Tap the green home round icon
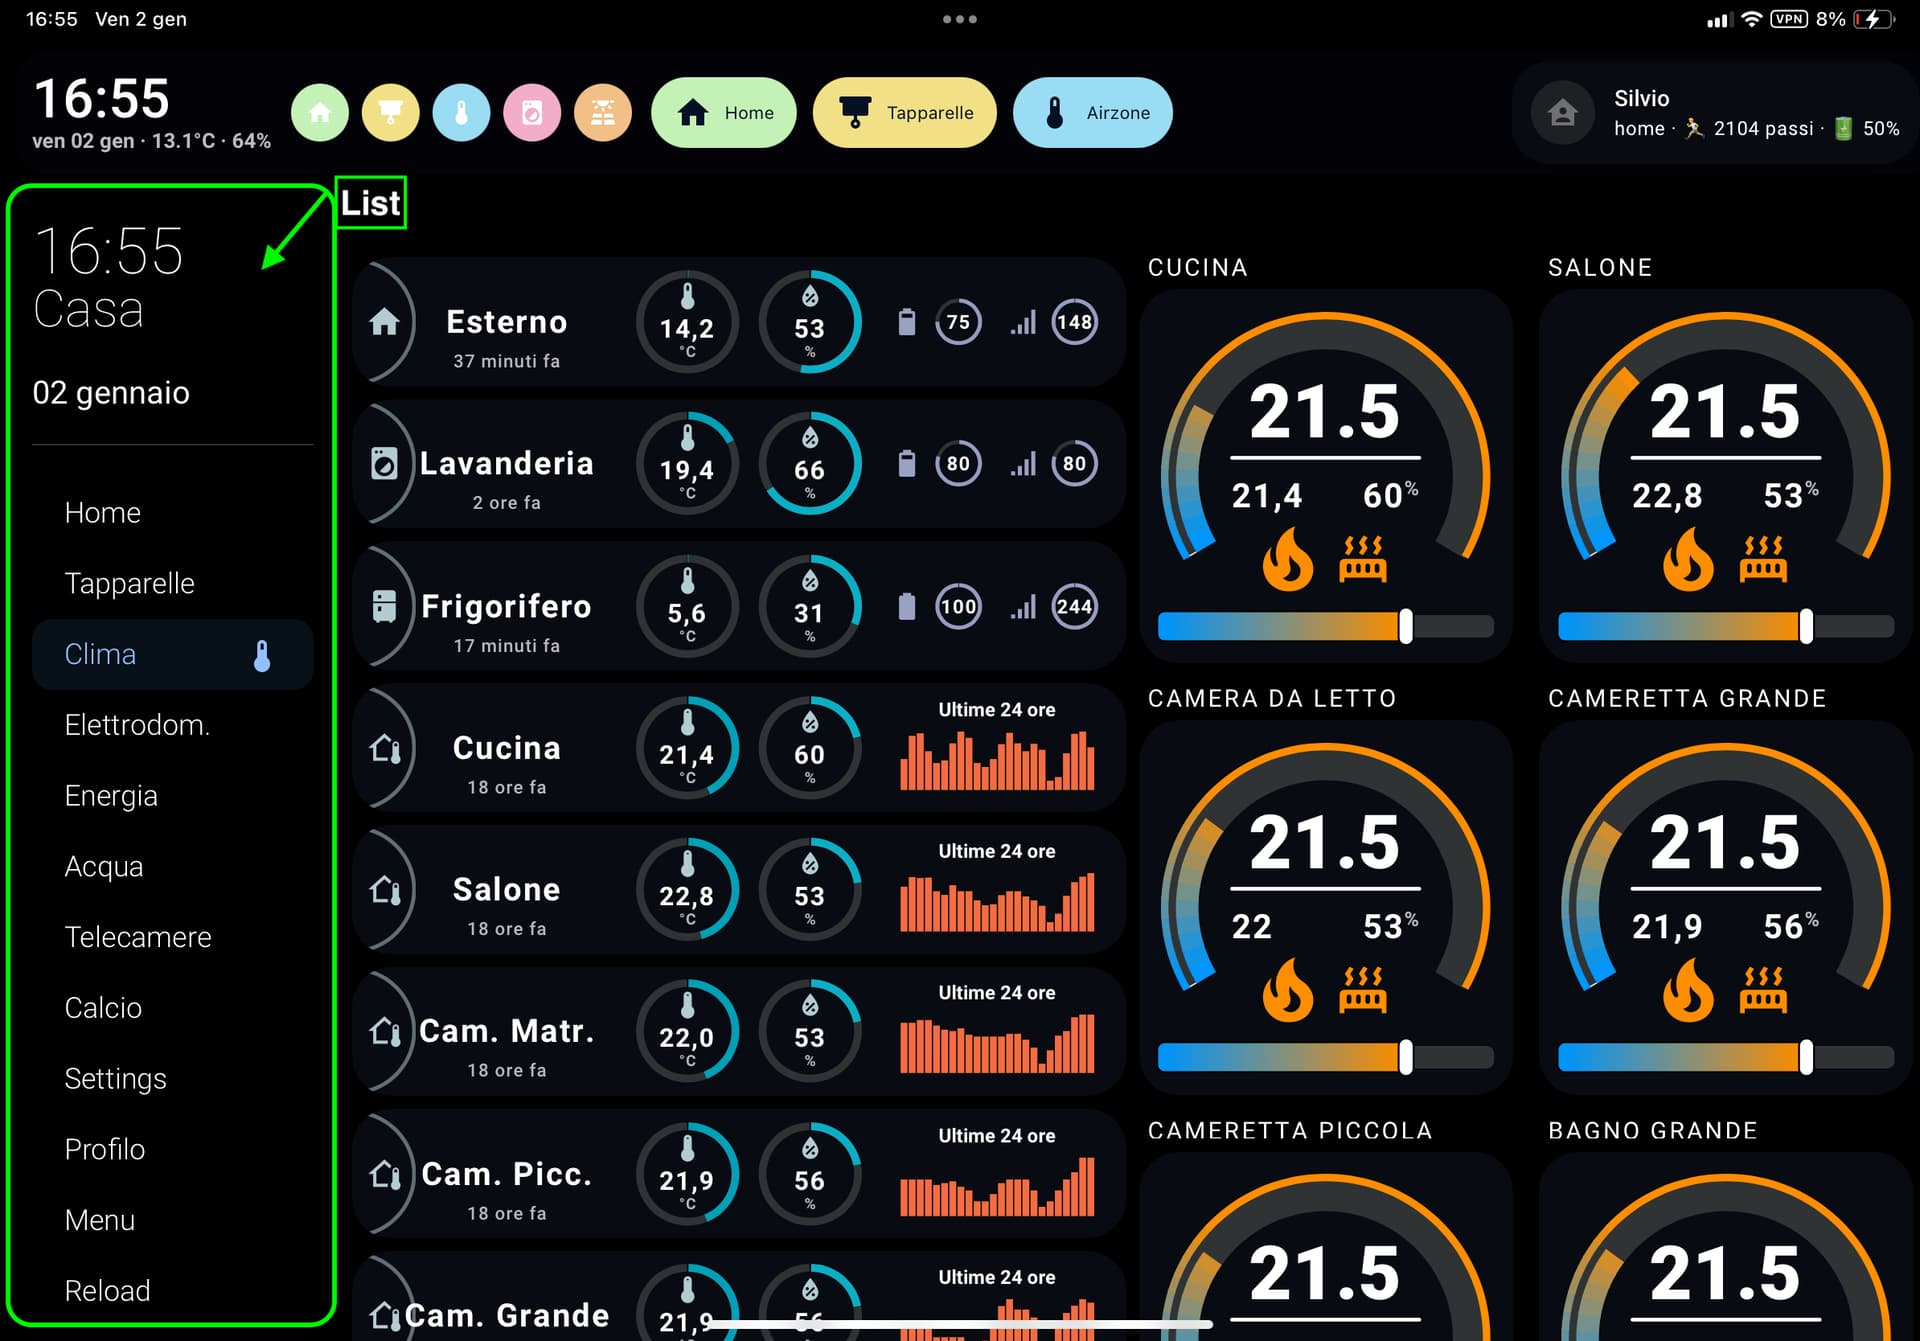Viewport: 1920px width, 1341px height. 320,113
